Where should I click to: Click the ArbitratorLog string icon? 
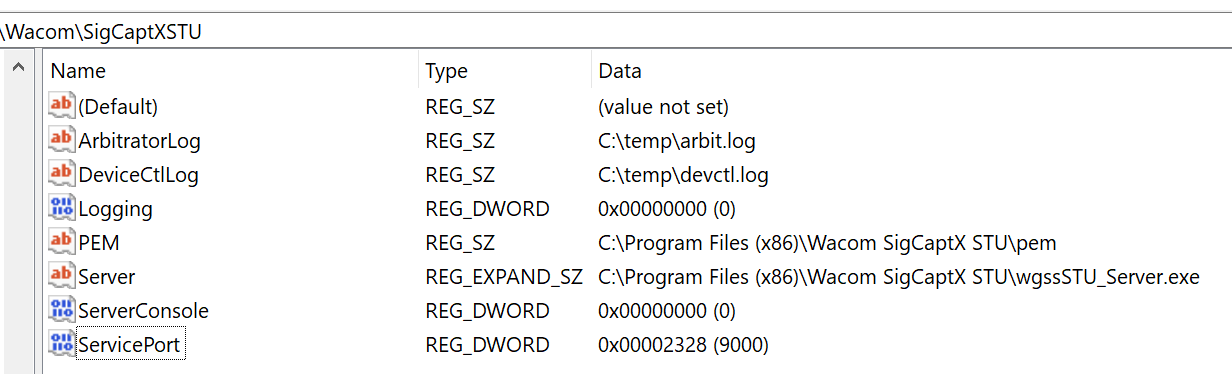(62, 139)
